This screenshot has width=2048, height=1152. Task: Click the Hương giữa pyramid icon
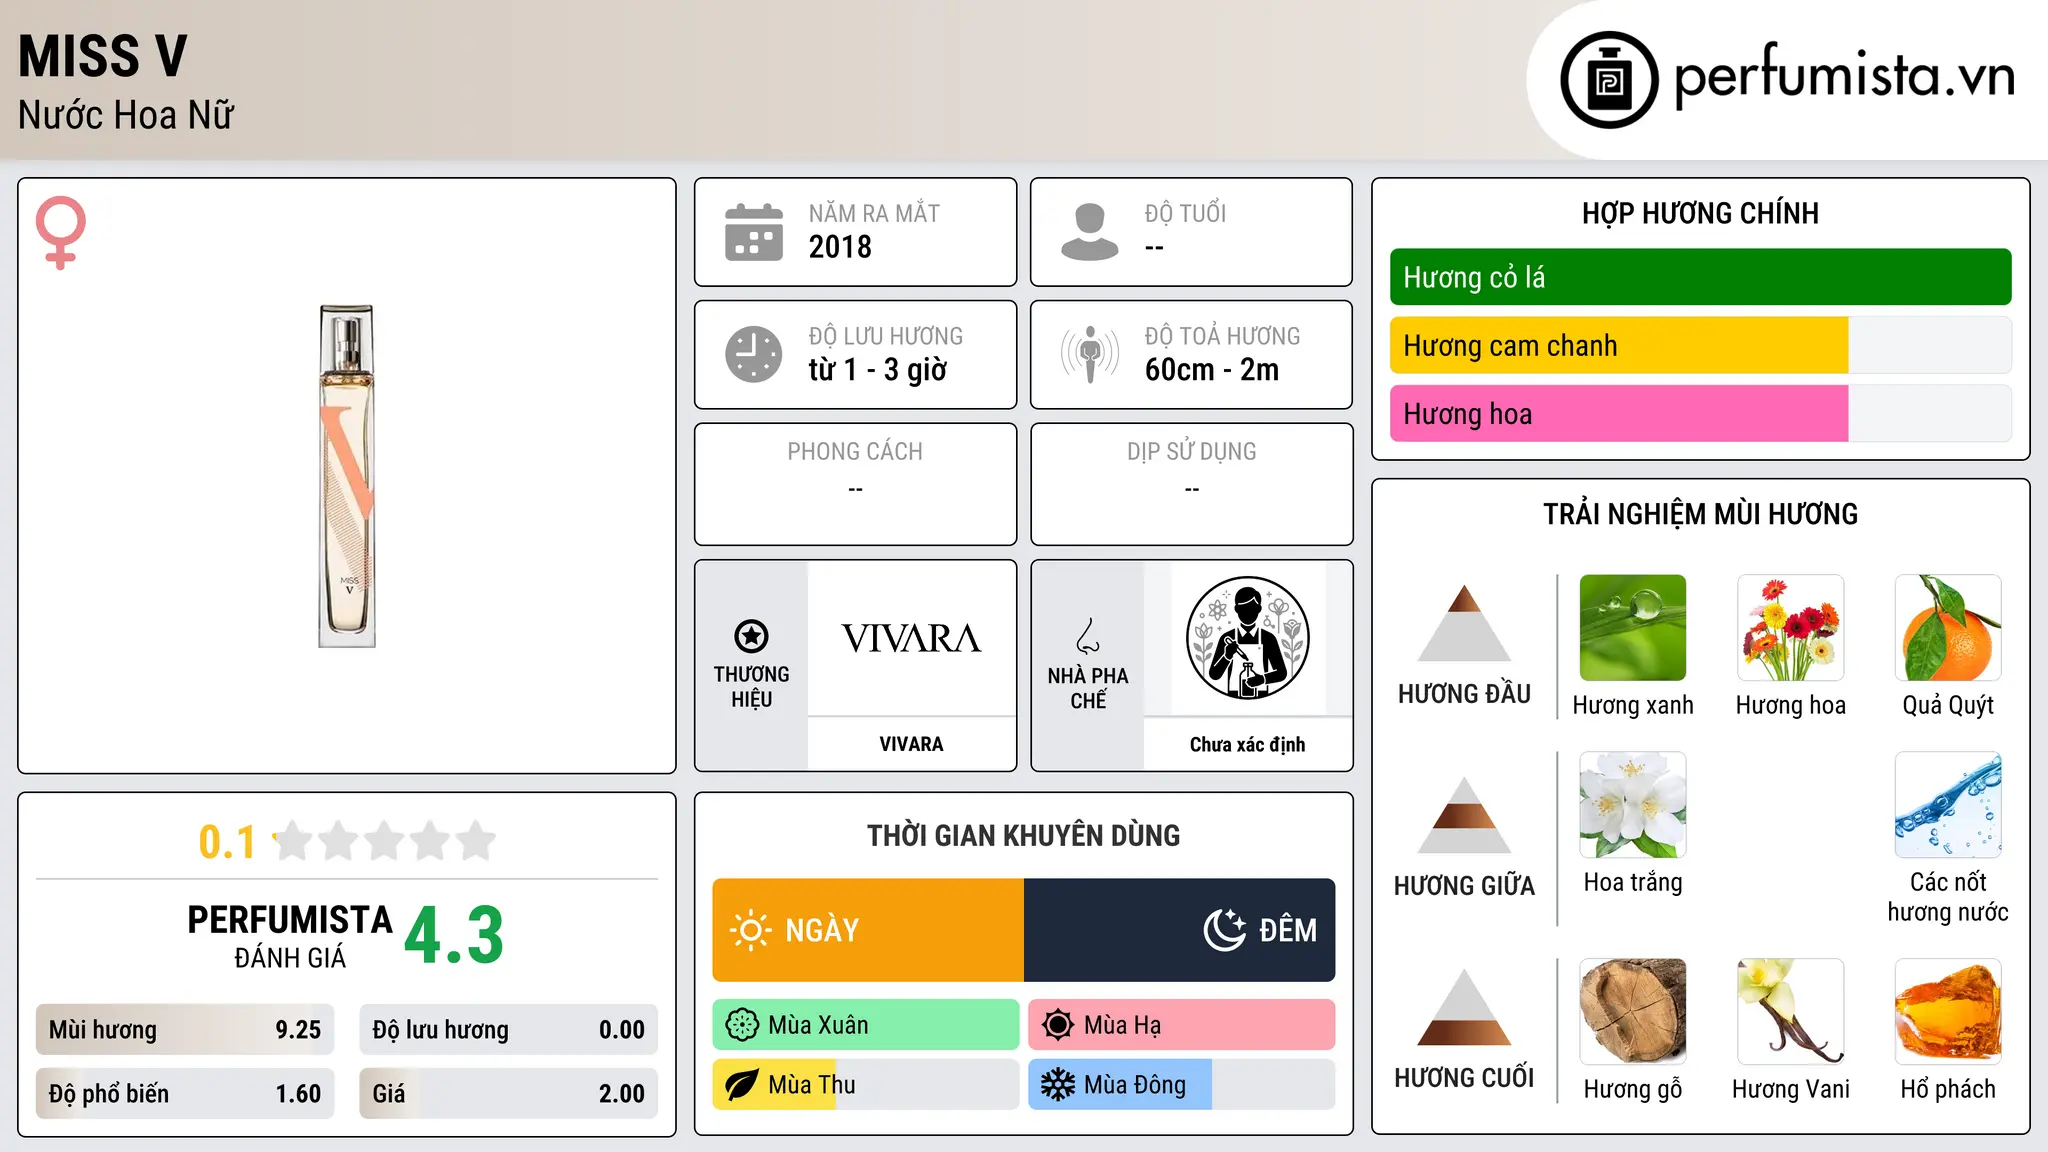coord(1465,815)
